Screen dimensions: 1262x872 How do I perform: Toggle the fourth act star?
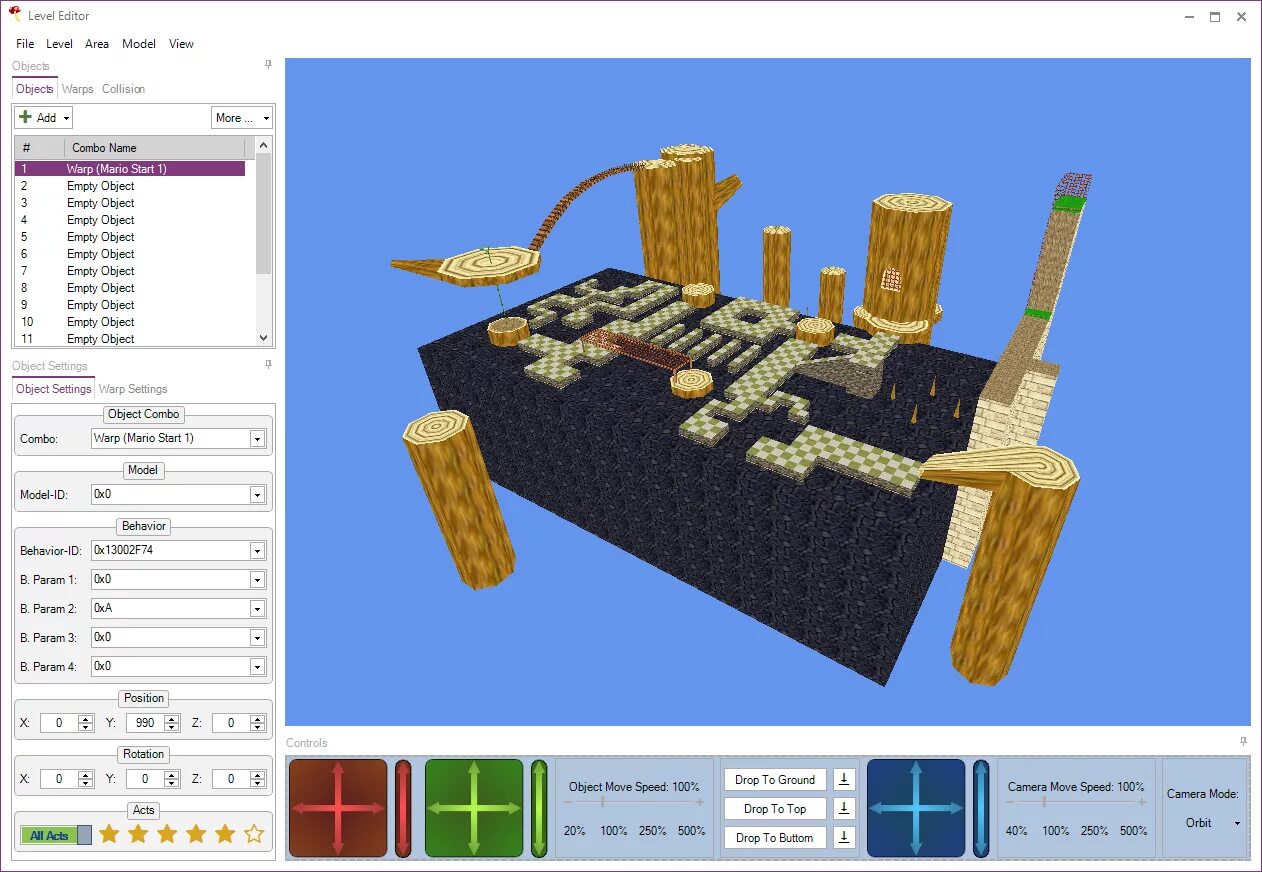tap(196, 833)
